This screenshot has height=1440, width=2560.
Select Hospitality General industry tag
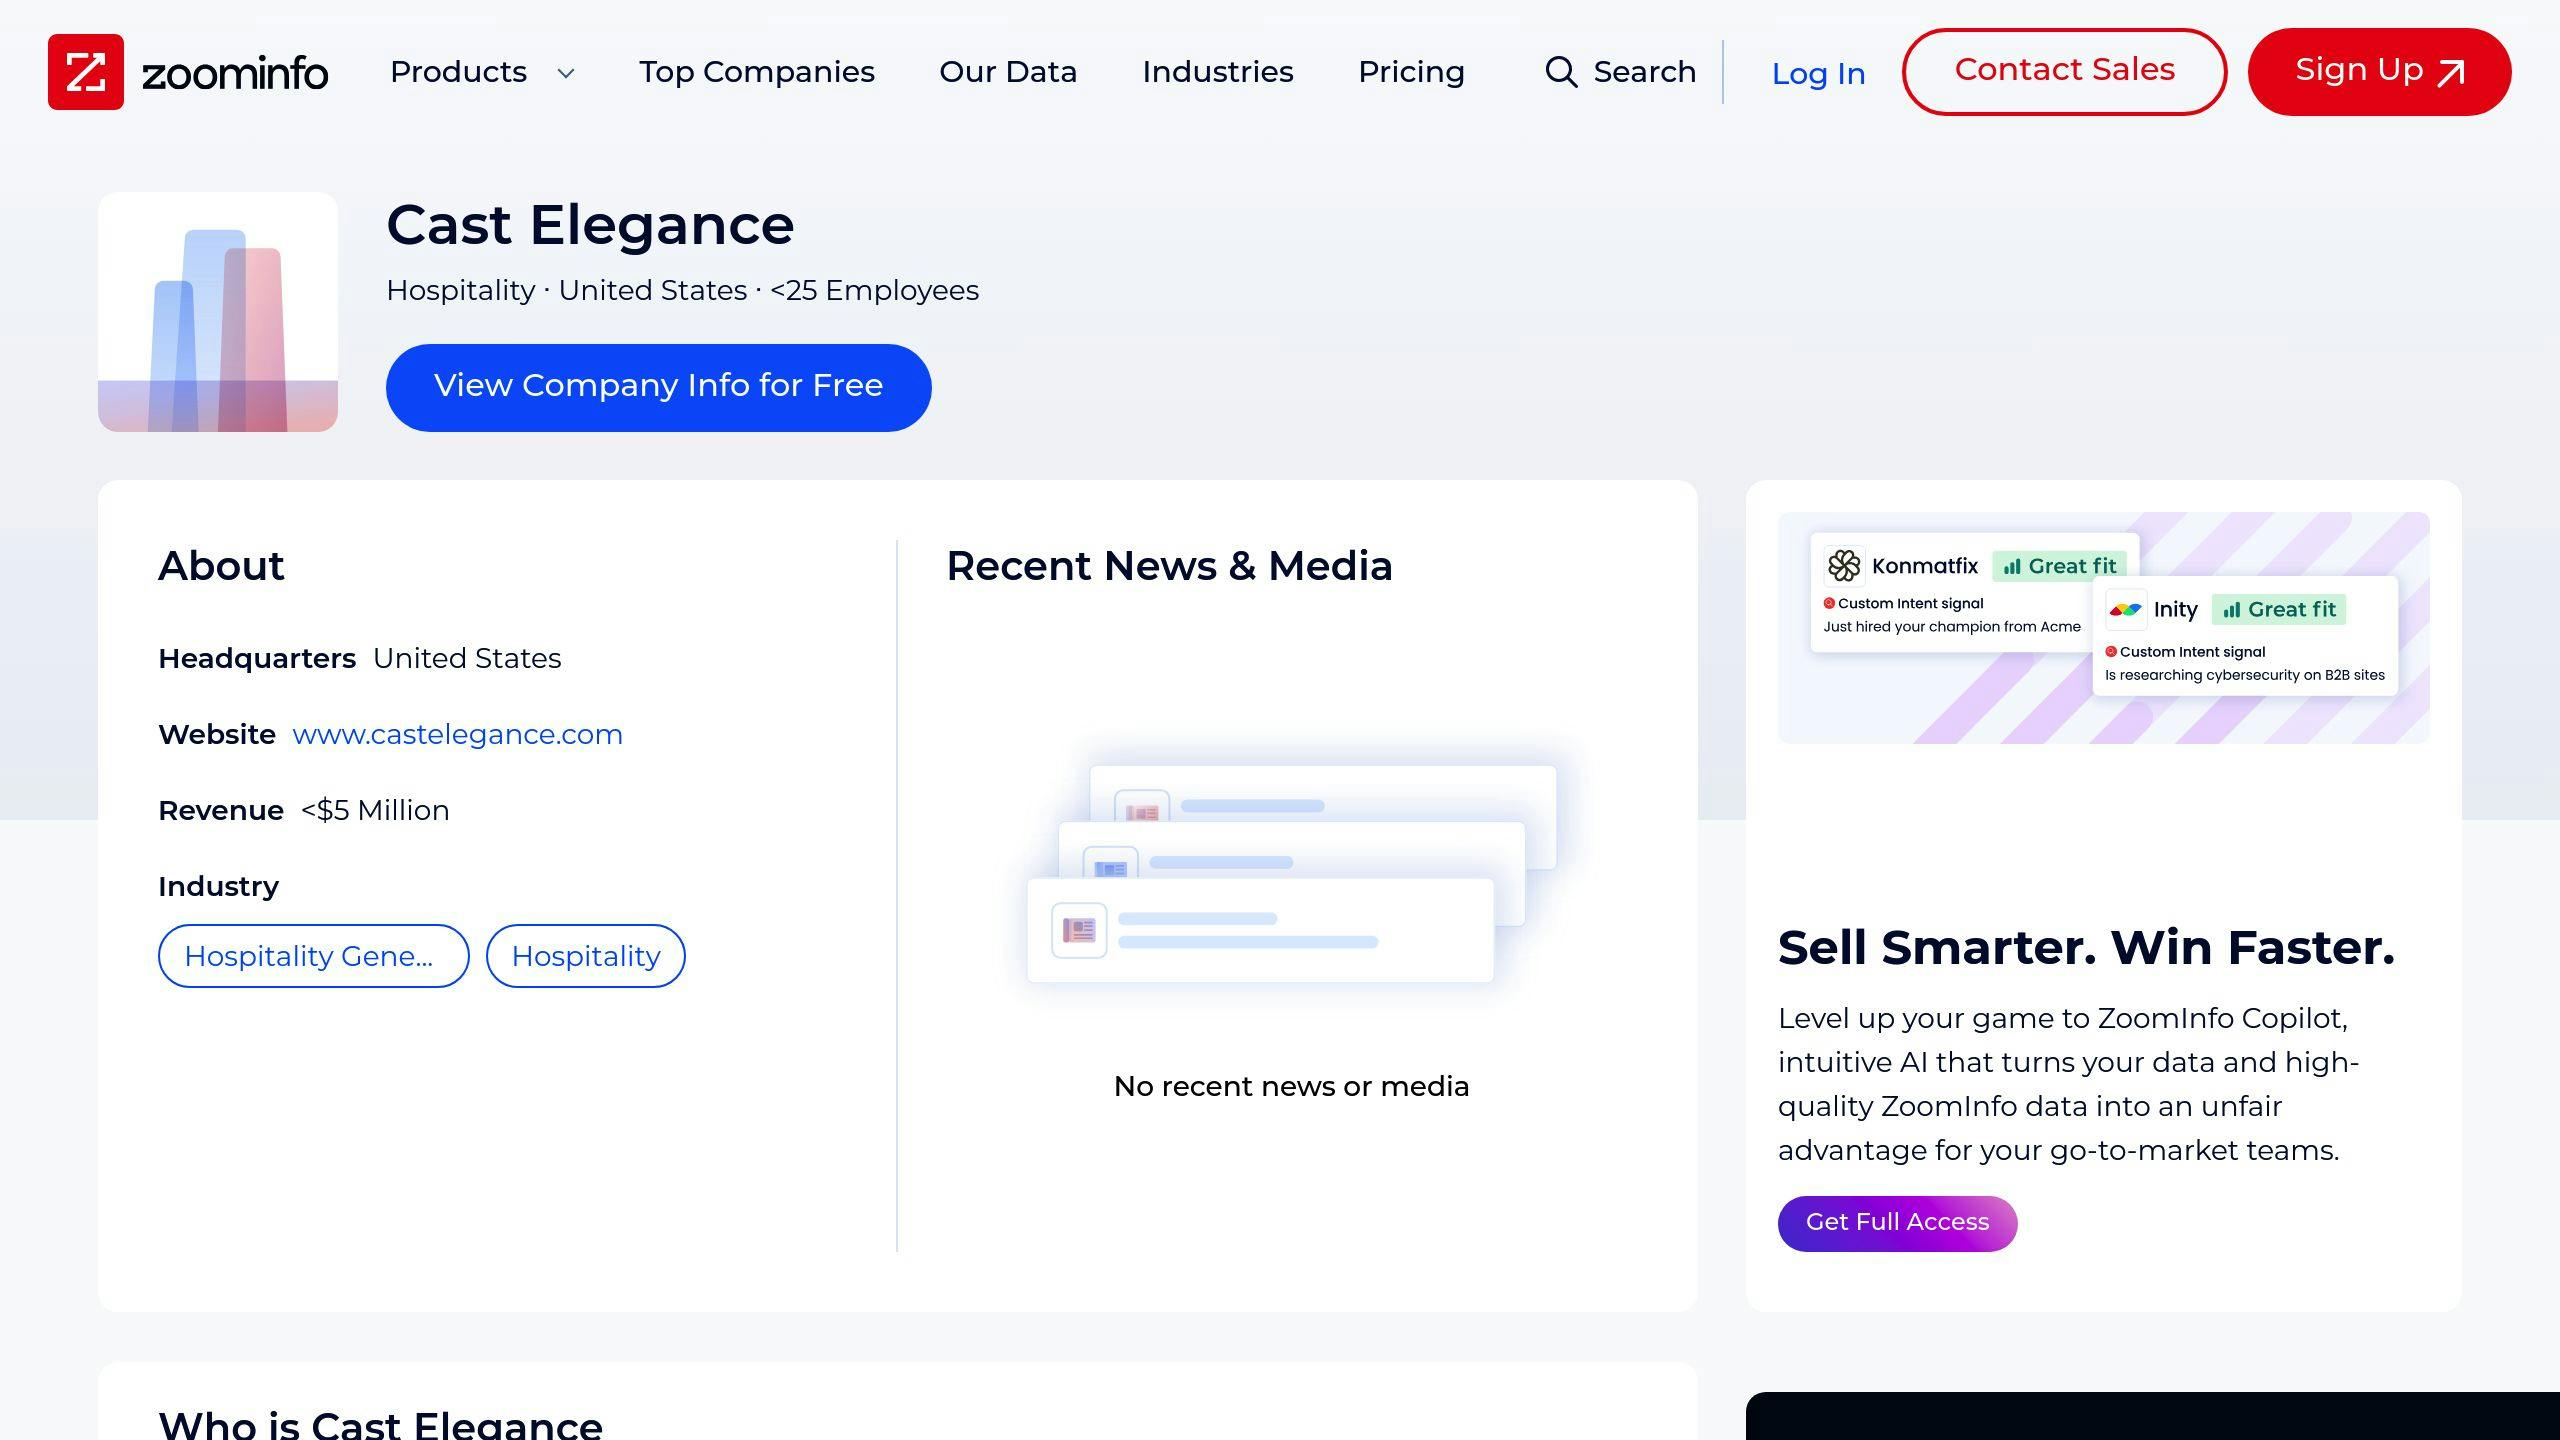[313, 955]
